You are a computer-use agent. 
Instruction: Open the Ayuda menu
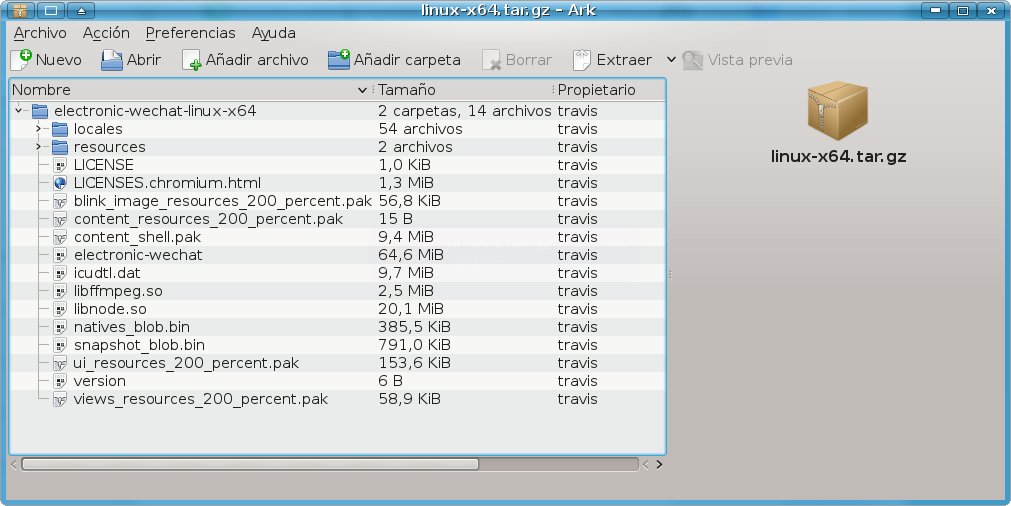273,33
